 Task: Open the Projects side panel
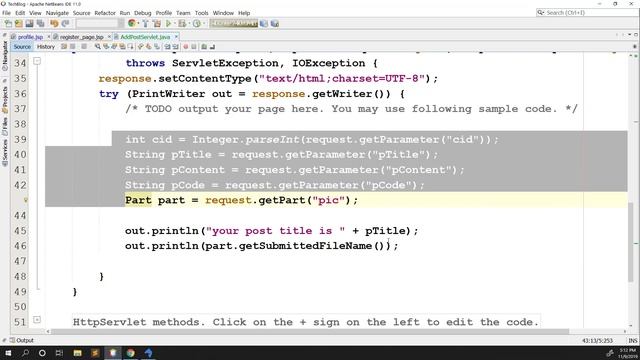click(x=5, y=99)
